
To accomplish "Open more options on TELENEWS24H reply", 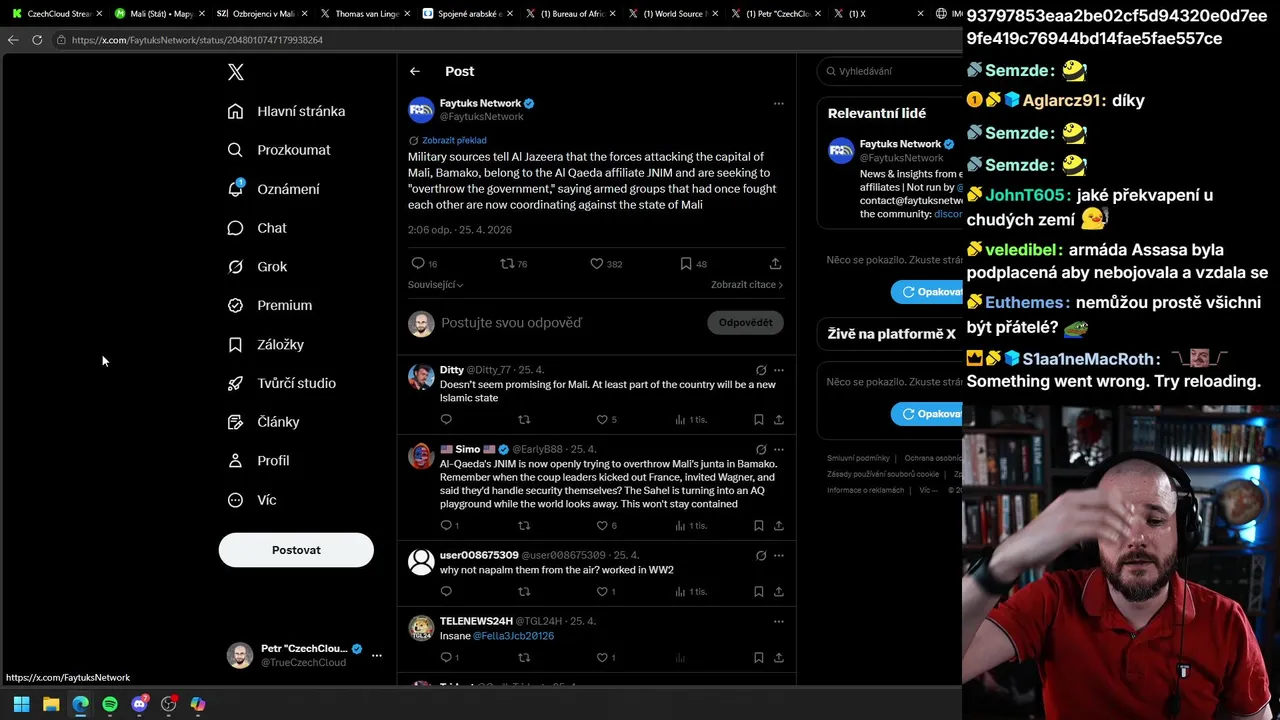I will 778,621.
